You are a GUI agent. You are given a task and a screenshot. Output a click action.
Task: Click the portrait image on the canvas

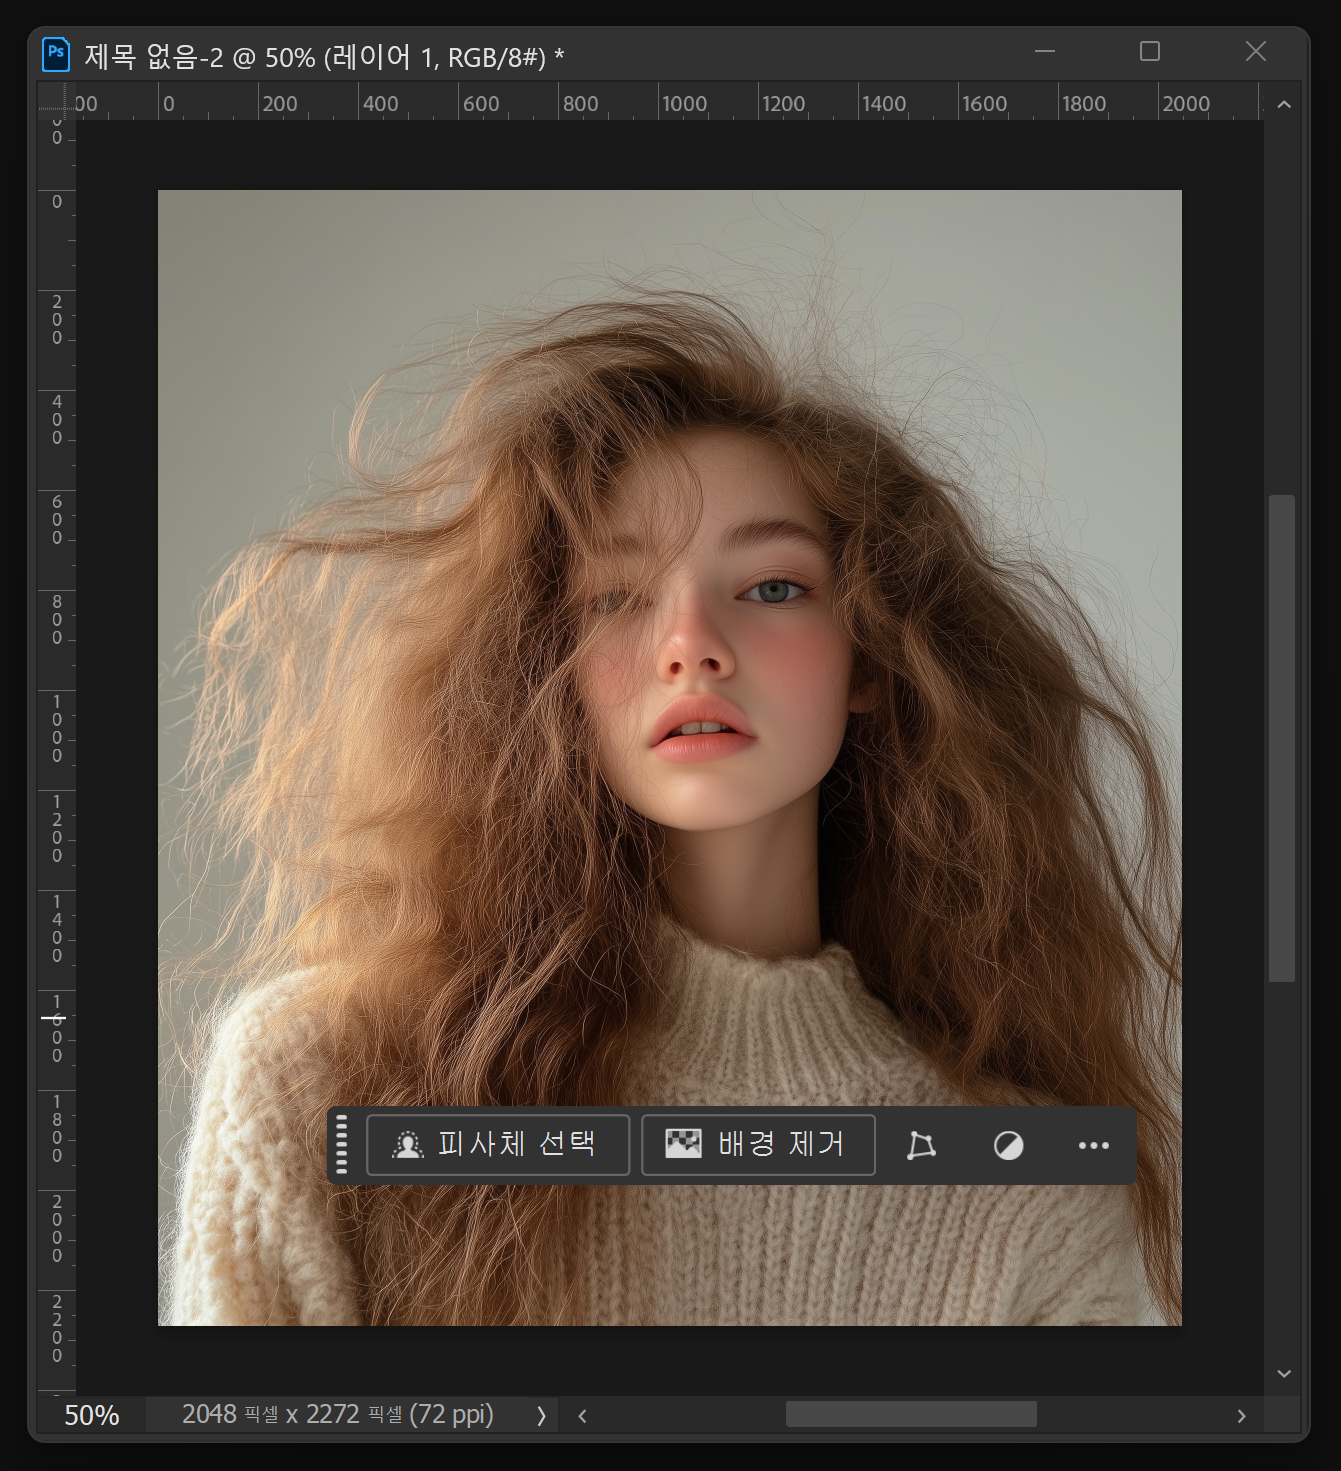pos(670,758)
